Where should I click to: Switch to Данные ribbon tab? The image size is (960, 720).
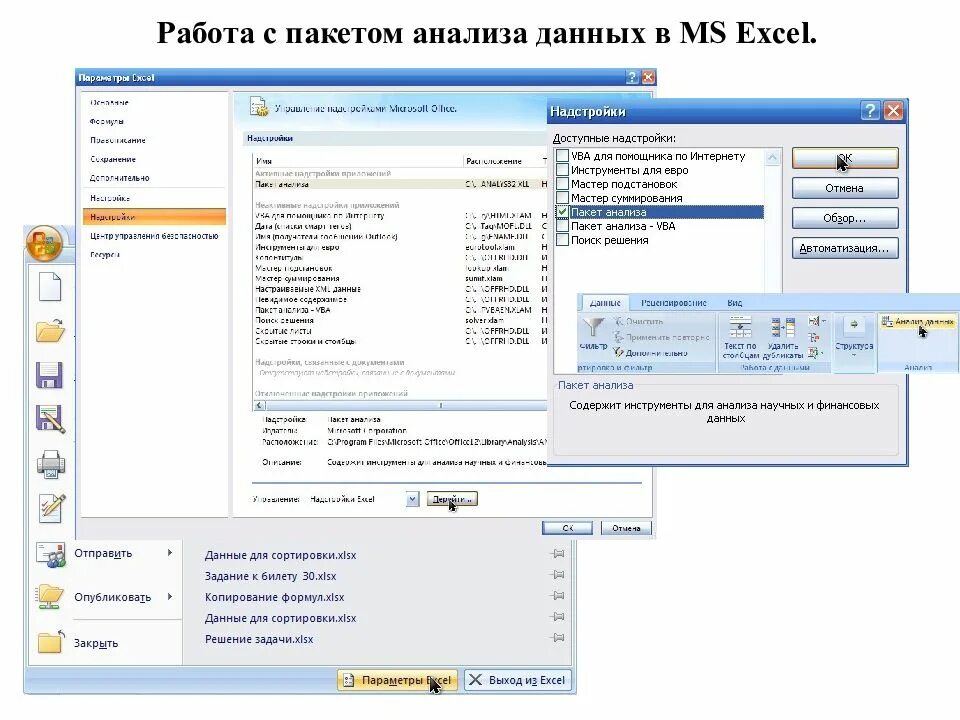pos(605,302)
